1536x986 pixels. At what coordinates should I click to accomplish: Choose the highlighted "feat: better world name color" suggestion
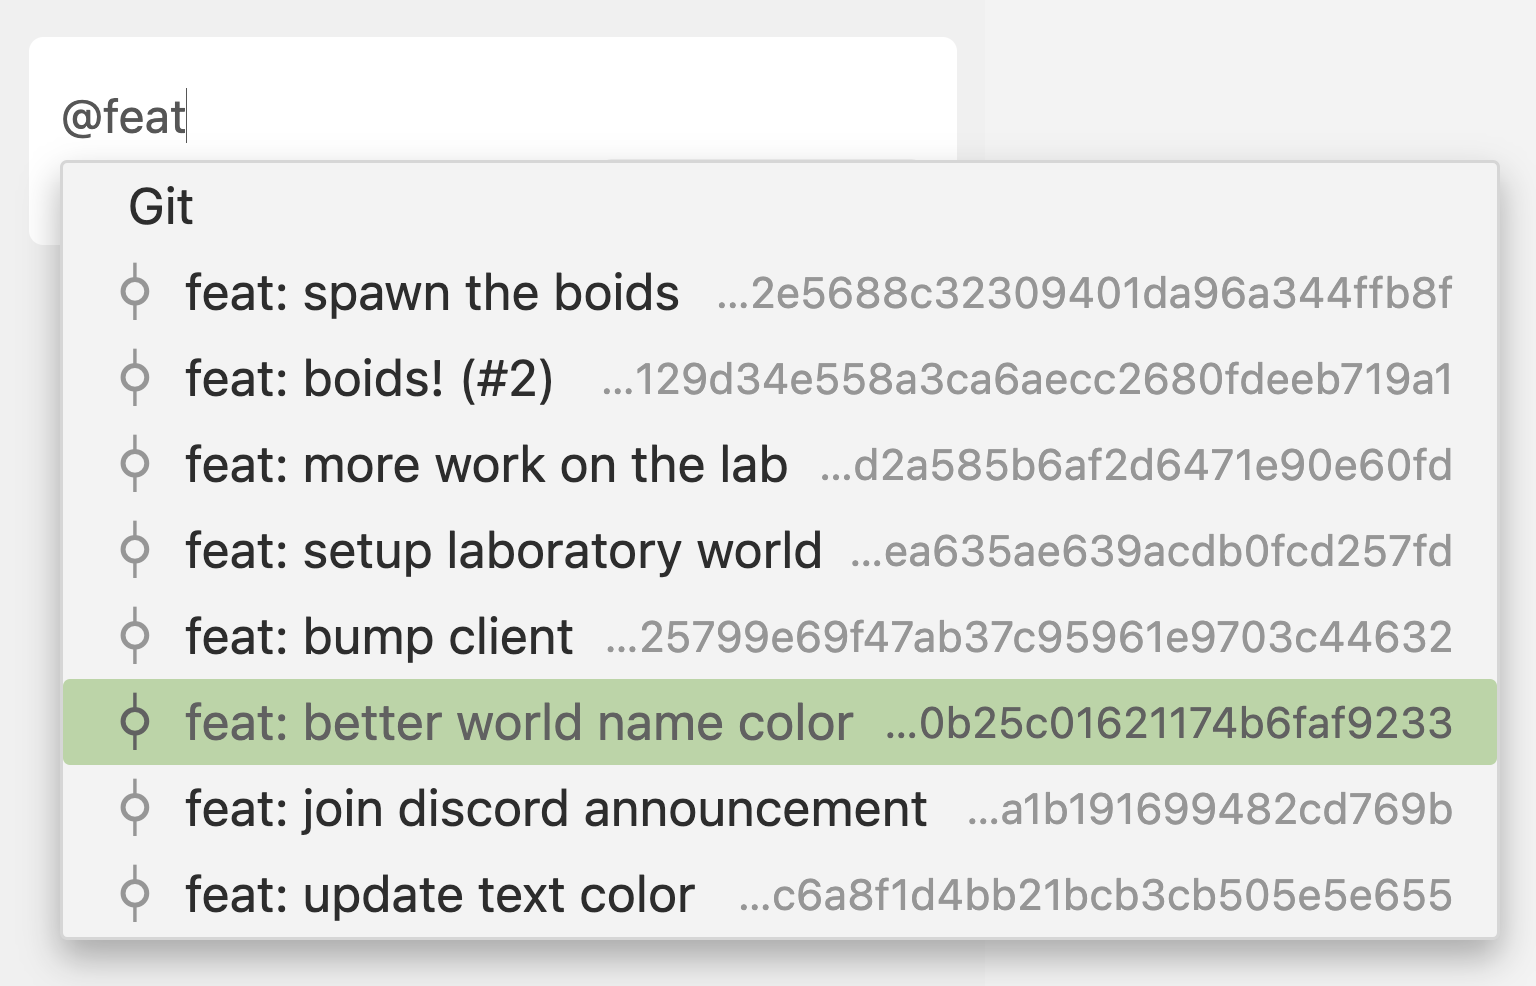click(x=519, y=723)
